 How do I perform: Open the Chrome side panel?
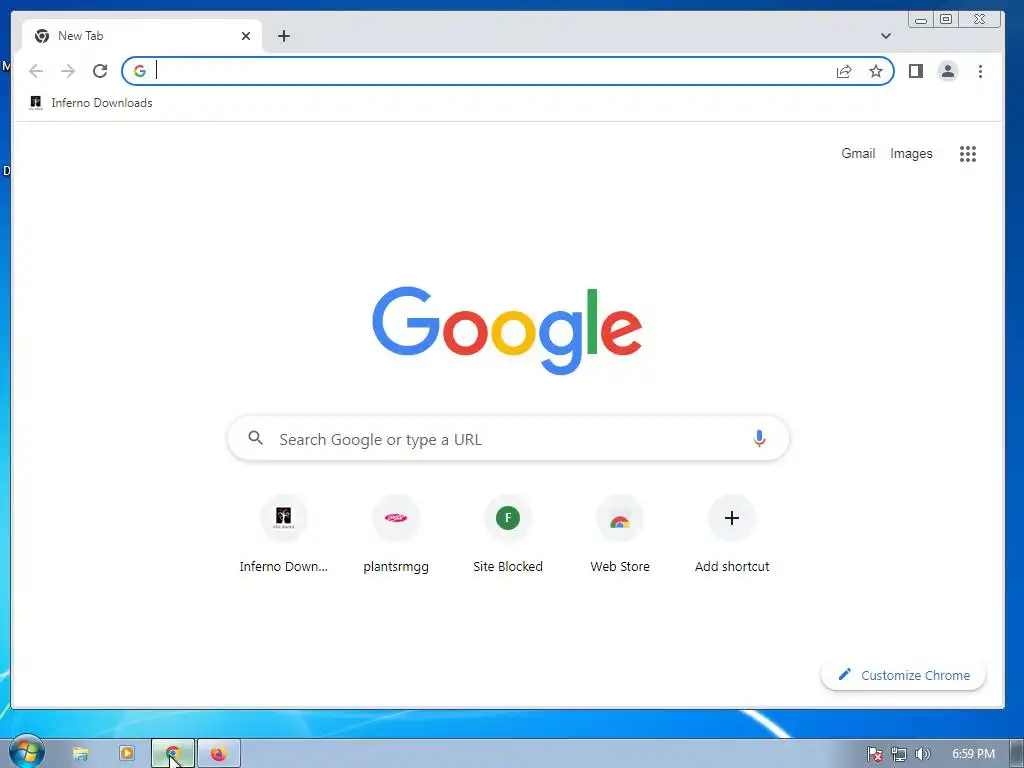[916, 71]
